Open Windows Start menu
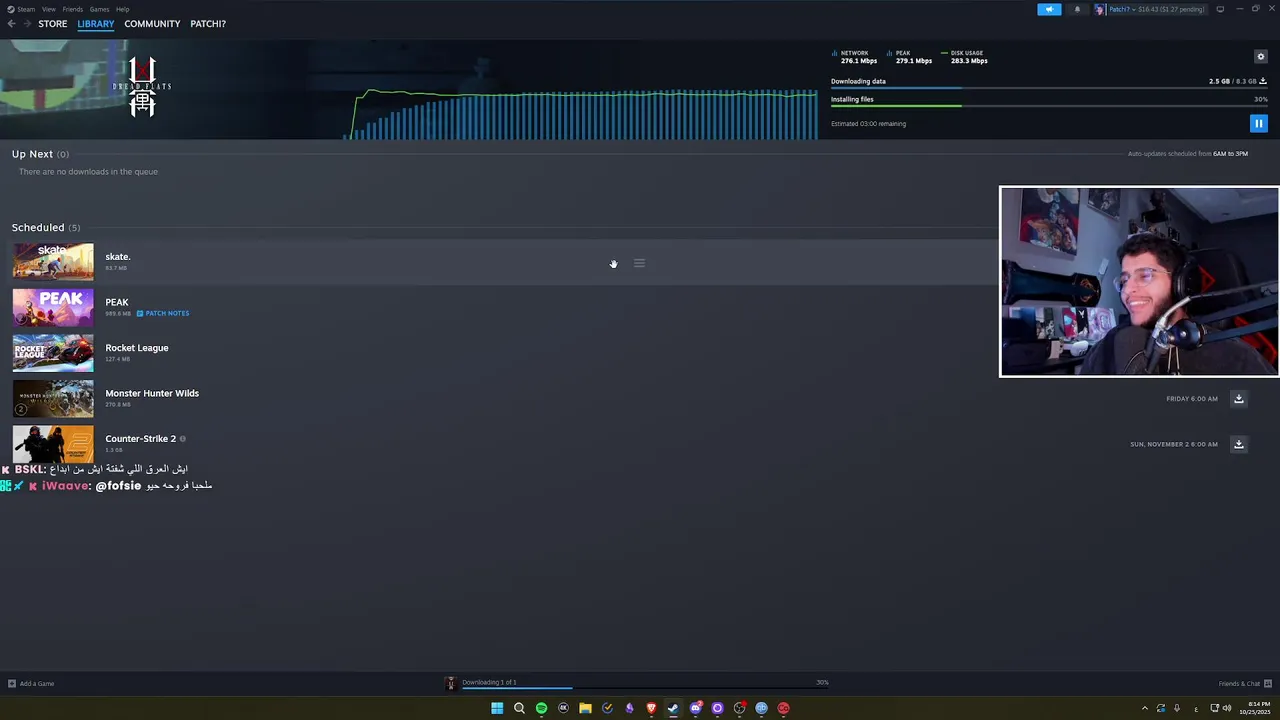The height and width of the screenshot is (720, 1280). [x=497, y=708]
